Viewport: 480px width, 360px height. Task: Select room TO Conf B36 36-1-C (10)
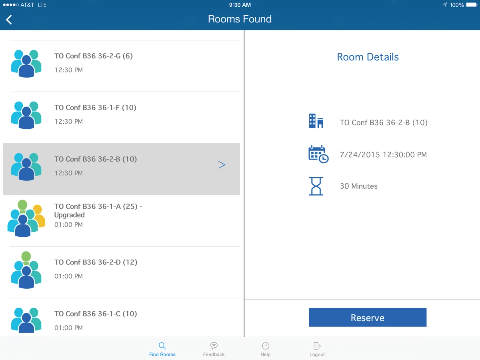point(121,317)
